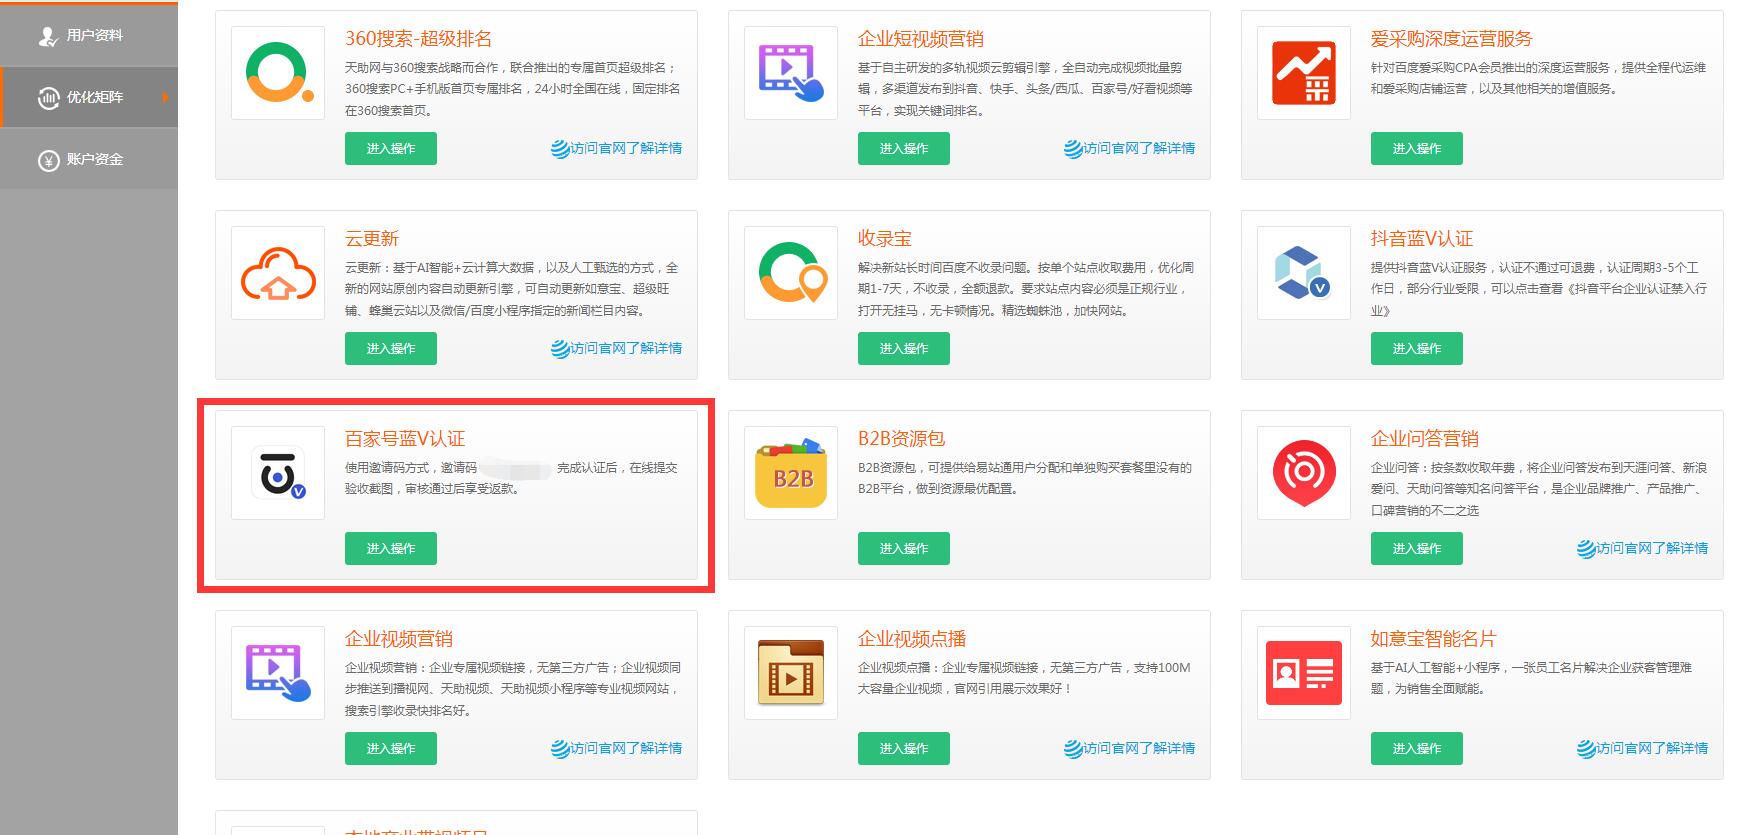Click 进入操作 for 百家号蓝V认证
The height and width of the screenshot is (835, 1737).
(x=391, y=548)
